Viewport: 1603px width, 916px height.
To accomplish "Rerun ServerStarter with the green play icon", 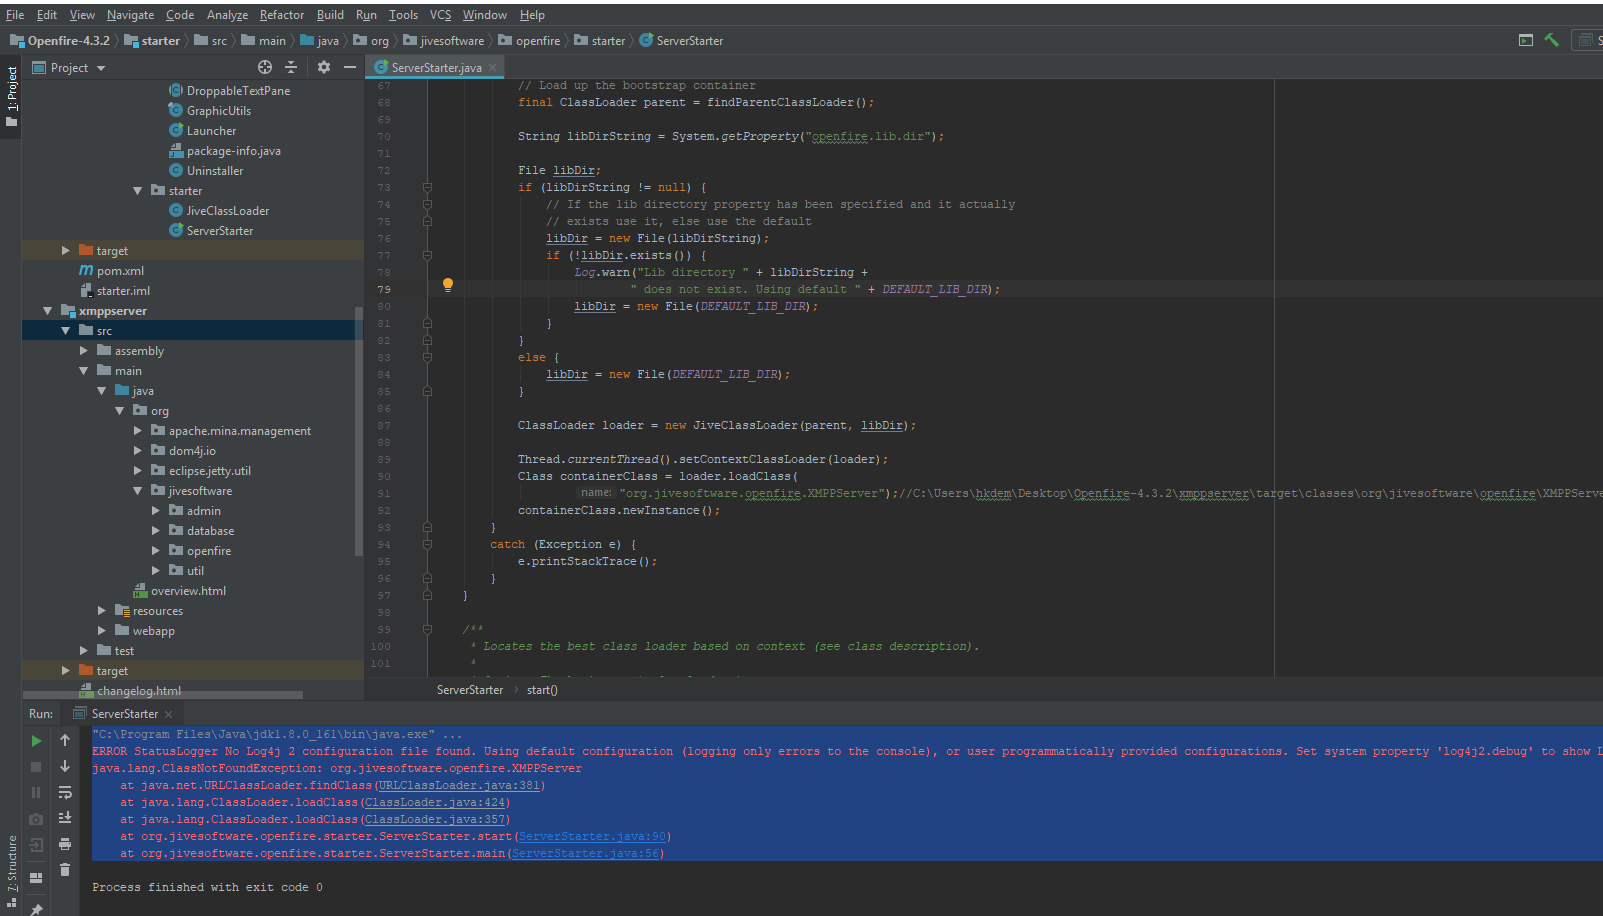I will (x=36, y=741).
